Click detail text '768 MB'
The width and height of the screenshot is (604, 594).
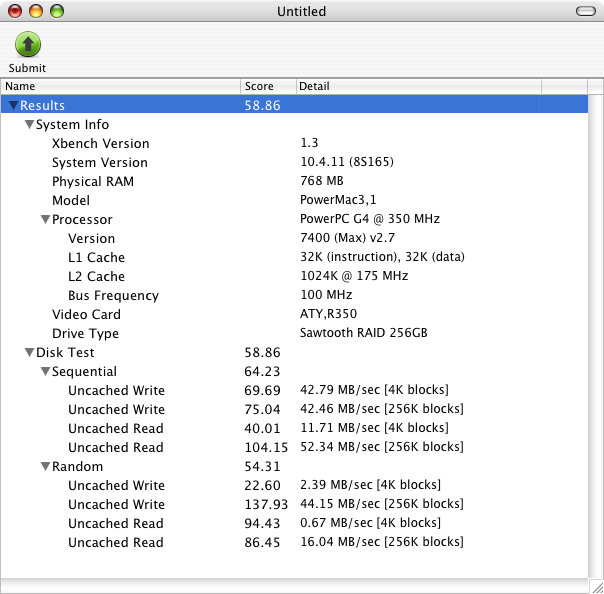coord(322,181)
